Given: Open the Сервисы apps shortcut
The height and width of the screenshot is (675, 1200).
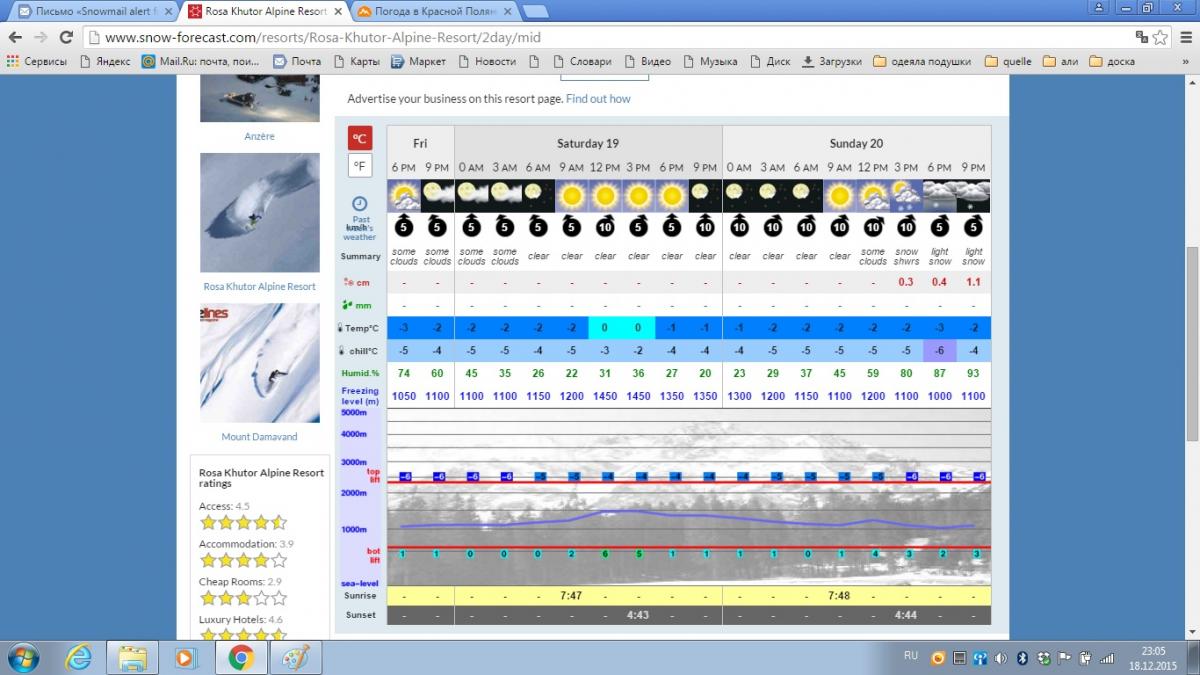Looking at the screenshot, I should click(x=36, y=61).
